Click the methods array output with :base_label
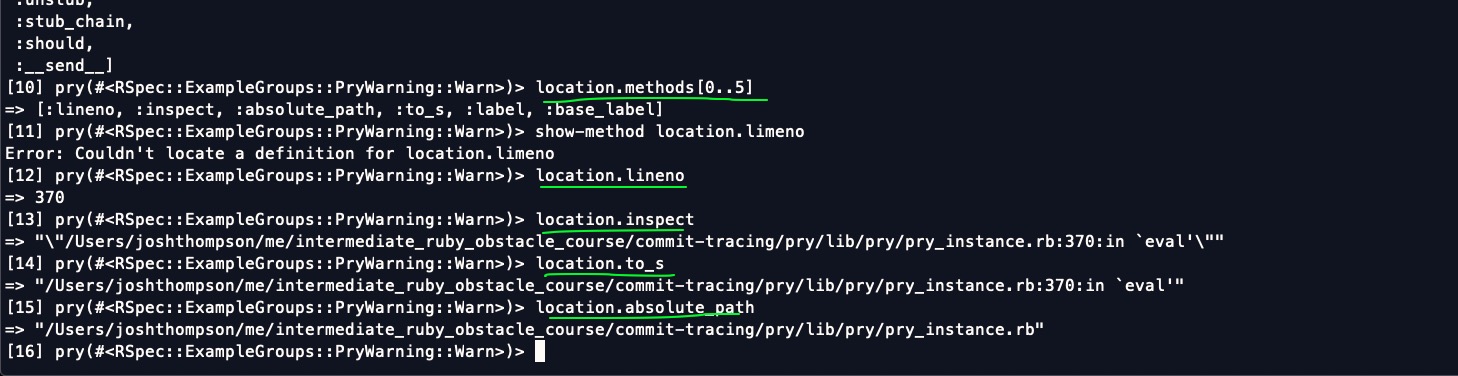Viewport: 1458px width, 376px height. (x=334, y=109)
